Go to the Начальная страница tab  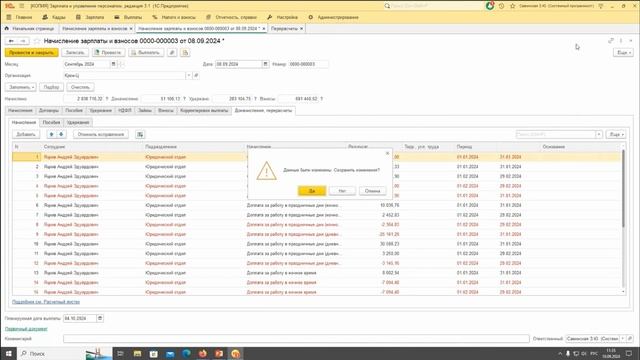click(x=29, y=29)
